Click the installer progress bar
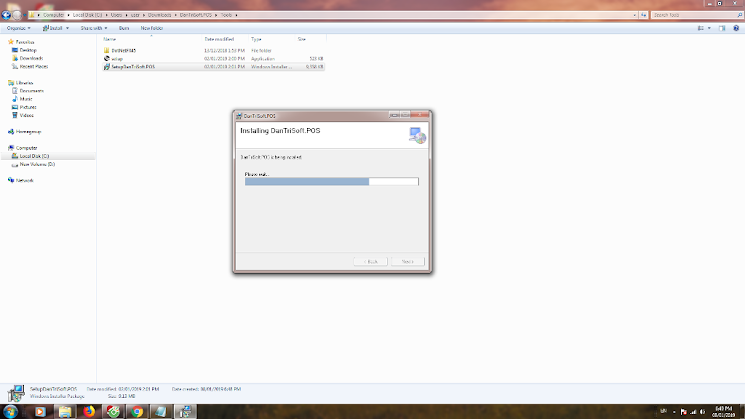Screen dimensions: 745x419 point(332,181)
